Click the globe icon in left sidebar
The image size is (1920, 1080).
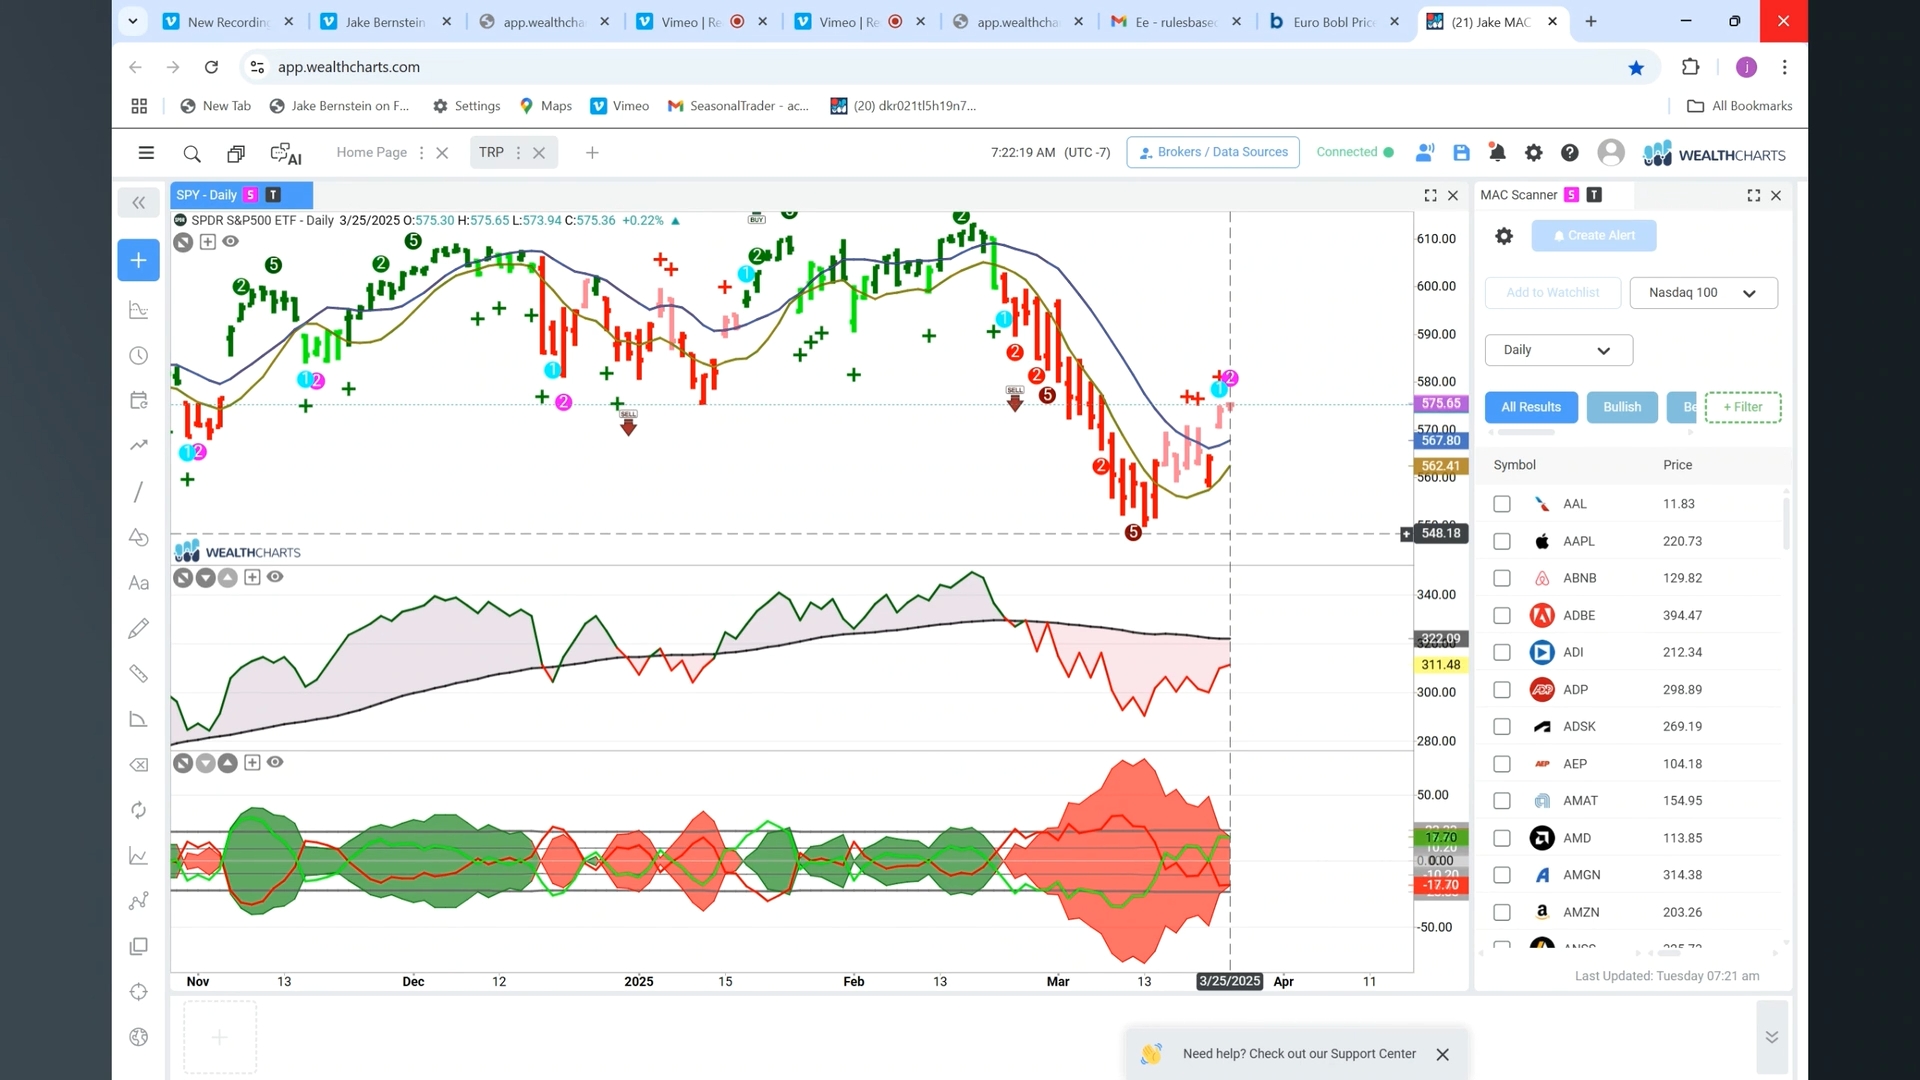[x=139, y=1037]
